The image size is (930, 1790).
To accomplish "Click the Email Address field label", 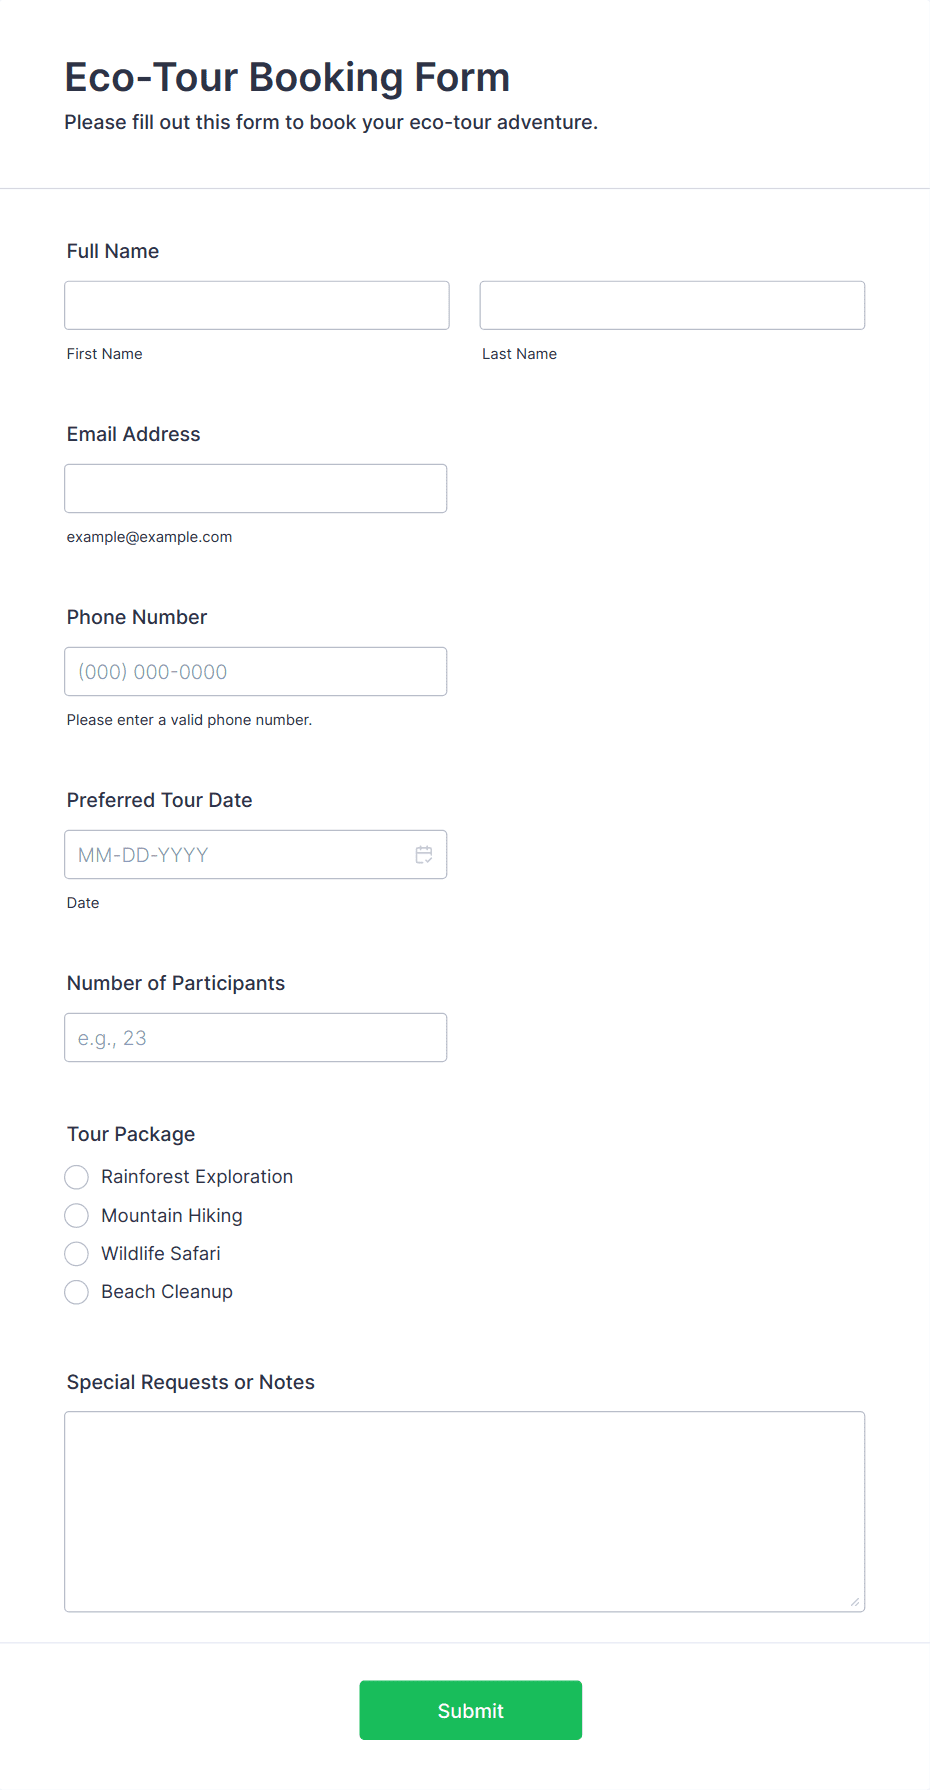I will (x=134, y=434).
